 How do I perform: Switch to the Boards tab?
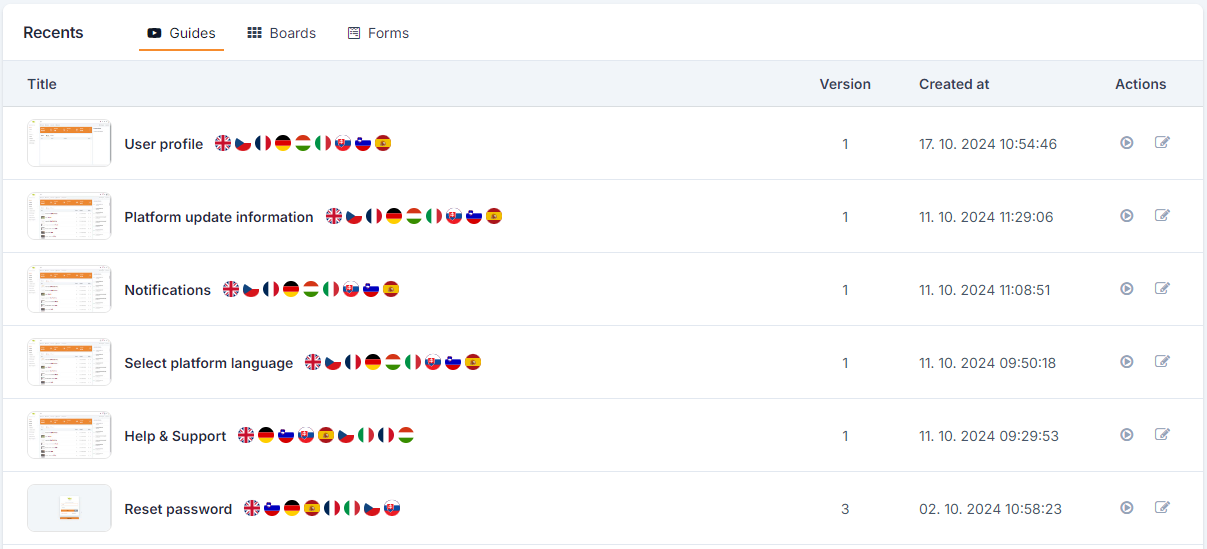(x=282, y=33)
